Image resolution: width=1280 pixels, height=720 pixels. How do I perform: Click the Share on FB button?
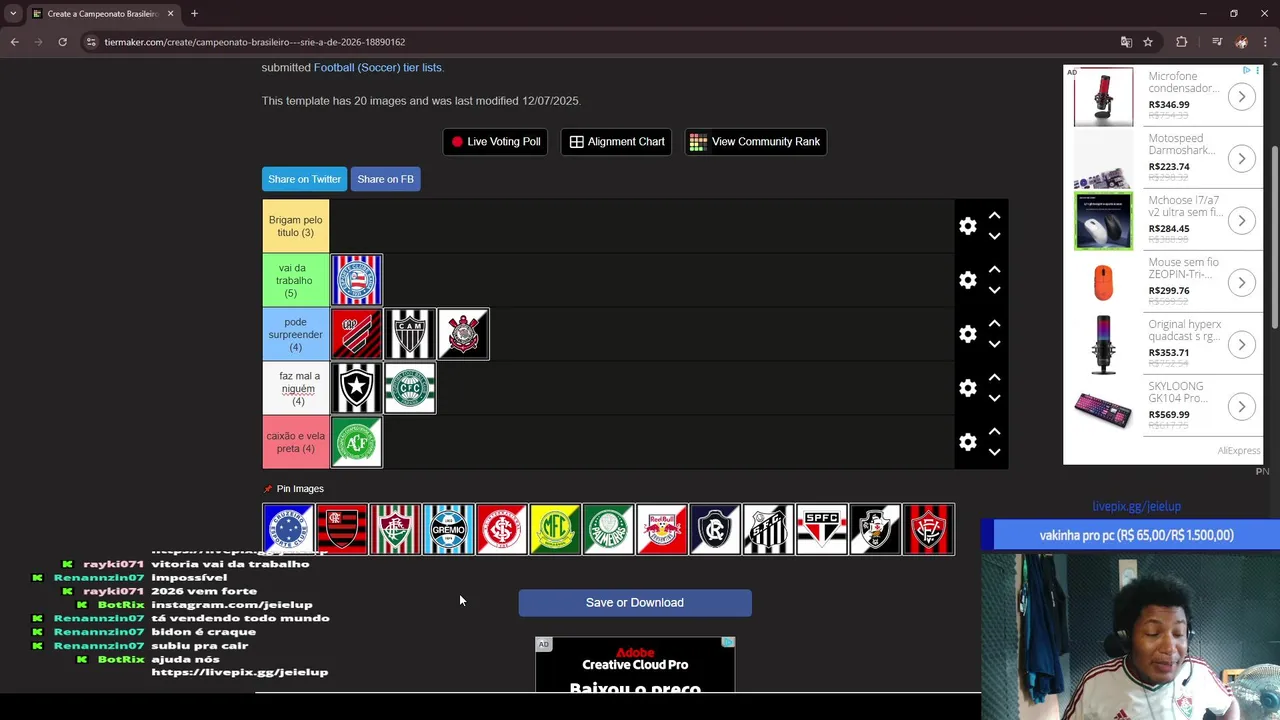385,179
